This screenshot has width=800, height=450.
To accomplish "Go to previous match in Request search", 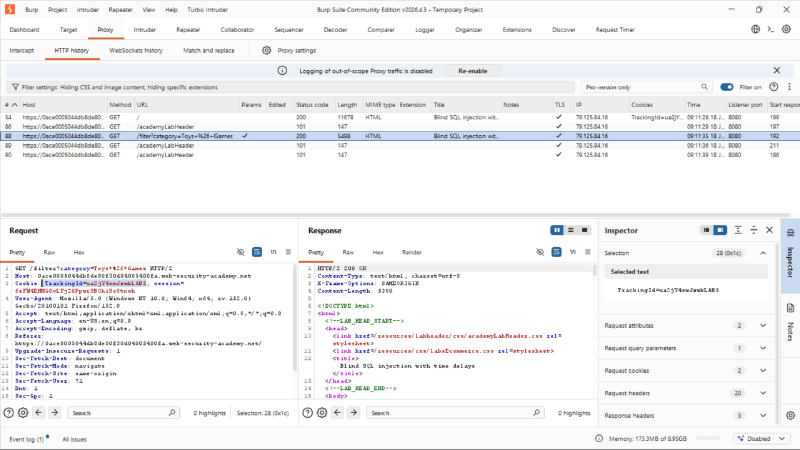I will click(x=39, y=412).
